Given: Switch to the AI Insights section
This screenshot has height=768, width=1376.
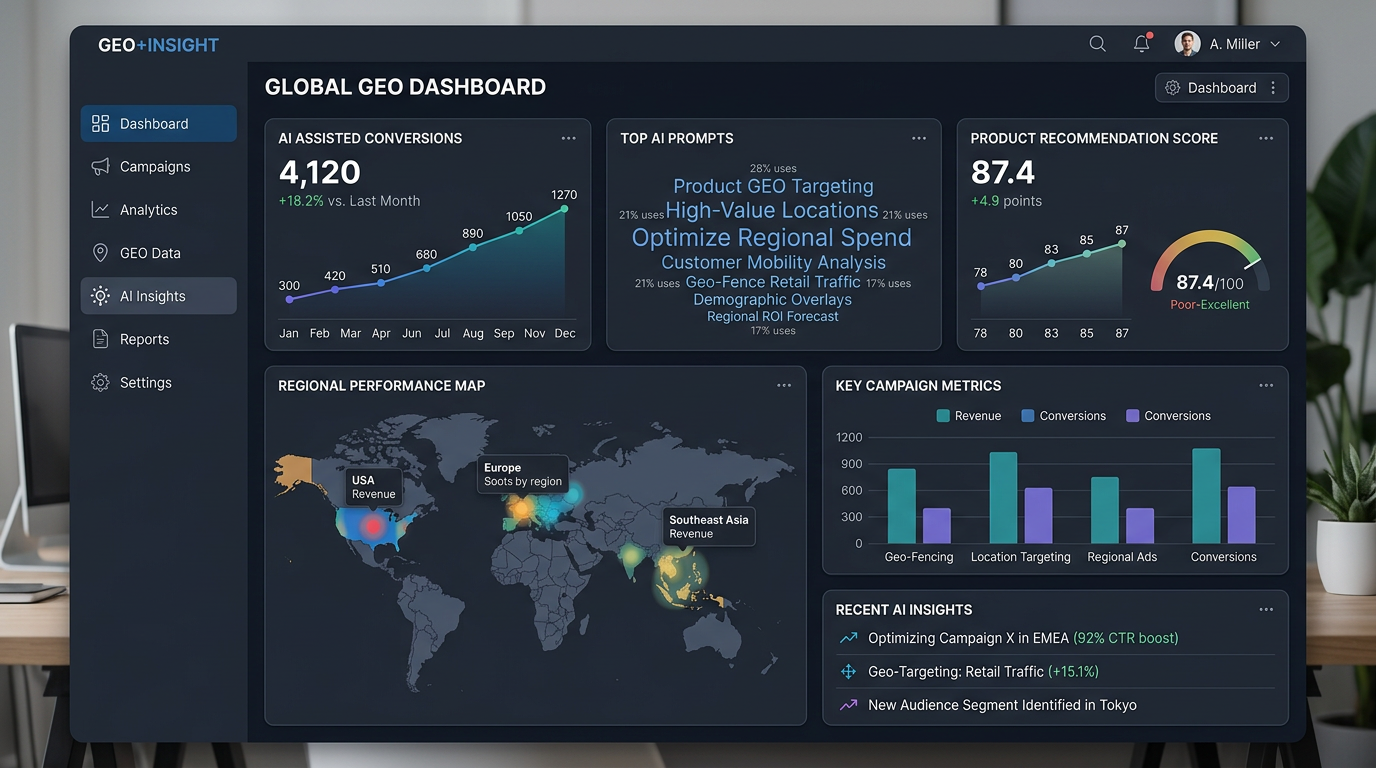Looking at the screenshot, I should click(x=159, y=296).
